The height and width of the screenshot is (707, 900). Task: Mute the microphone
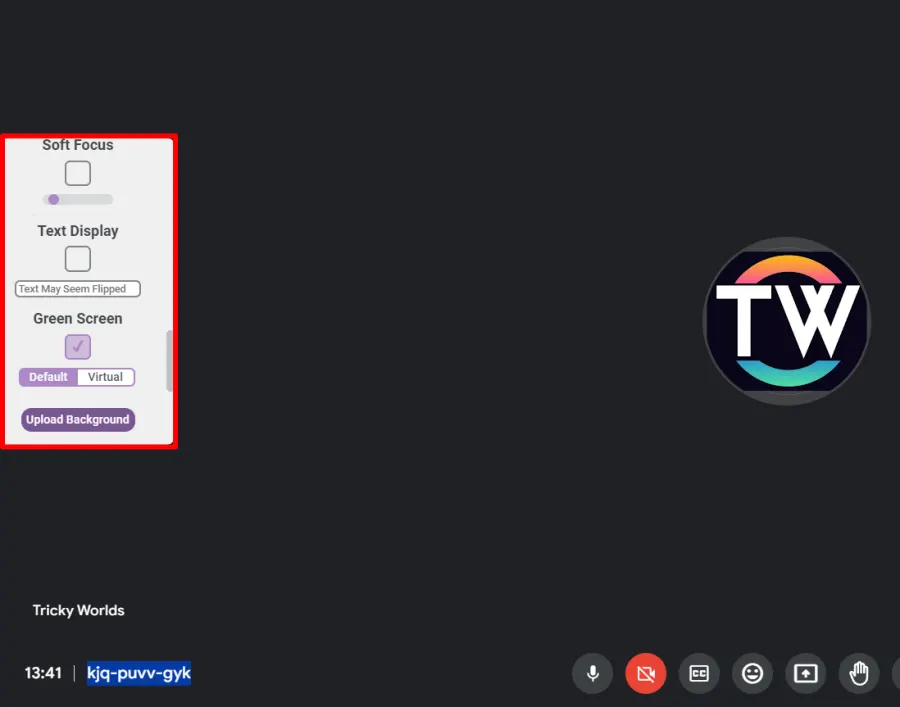click(x=592, y=673)
